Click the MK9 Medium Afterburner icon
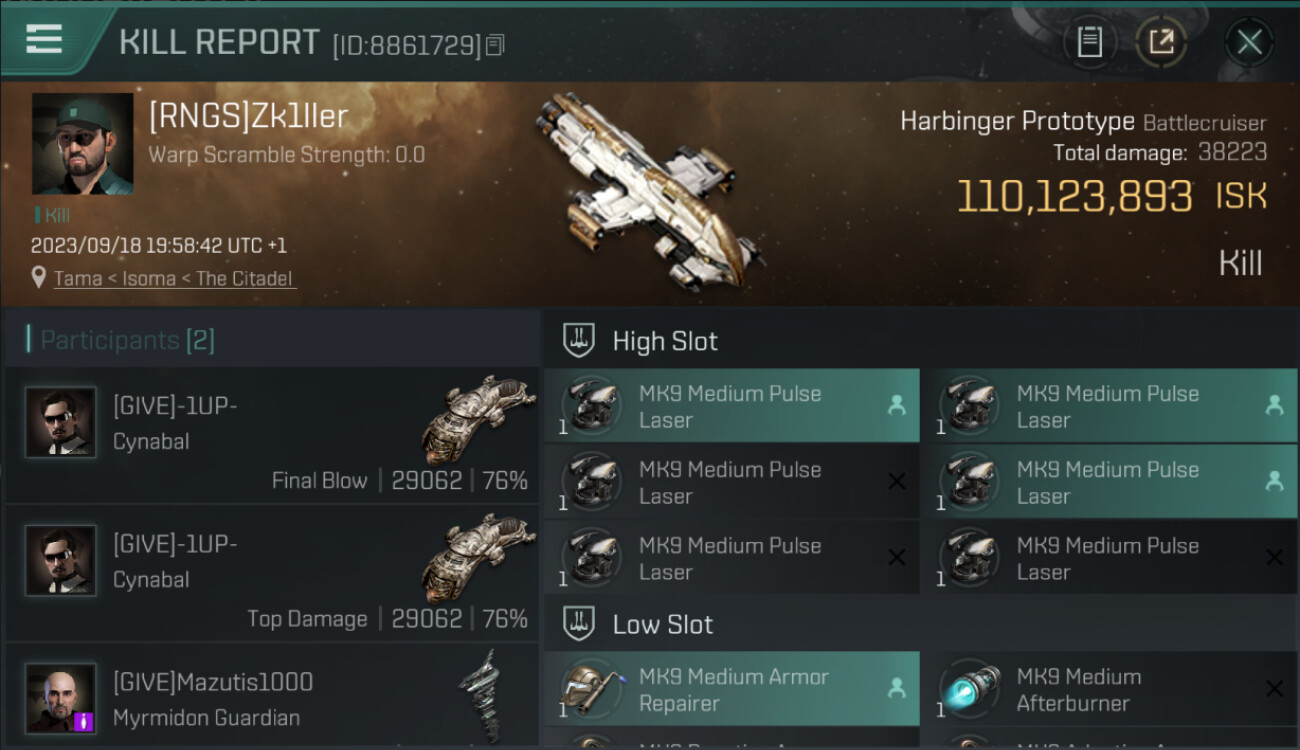 tap(970, 690)
